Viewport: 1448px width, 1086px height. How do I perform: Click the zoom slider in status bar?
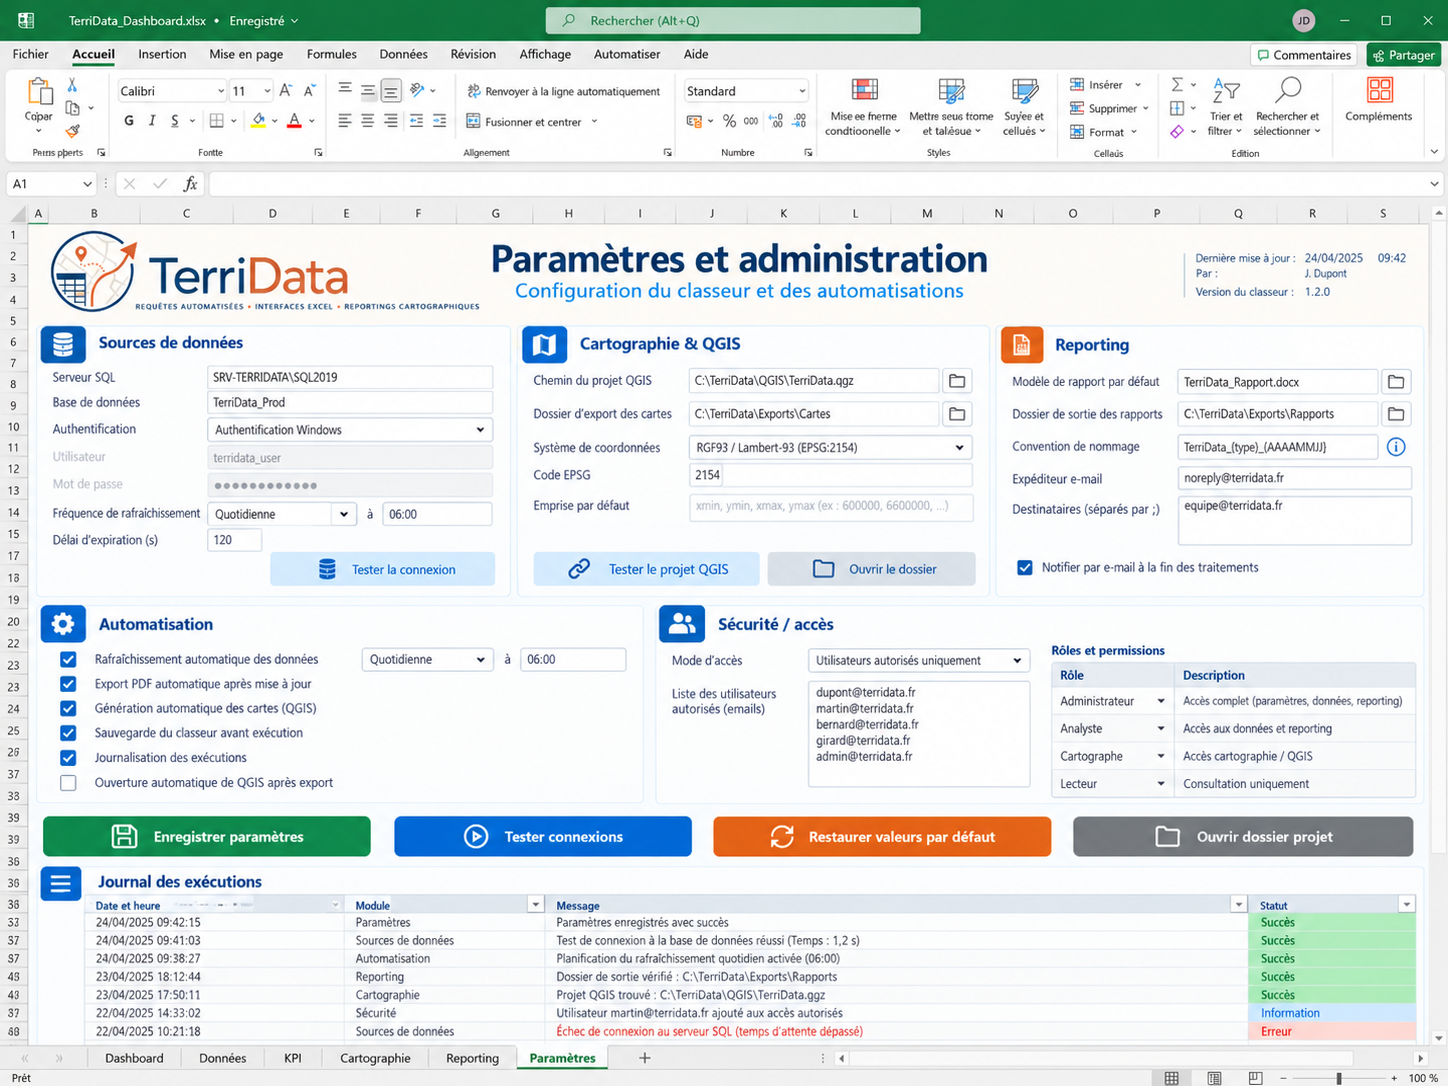(x=1338, y=1078)
